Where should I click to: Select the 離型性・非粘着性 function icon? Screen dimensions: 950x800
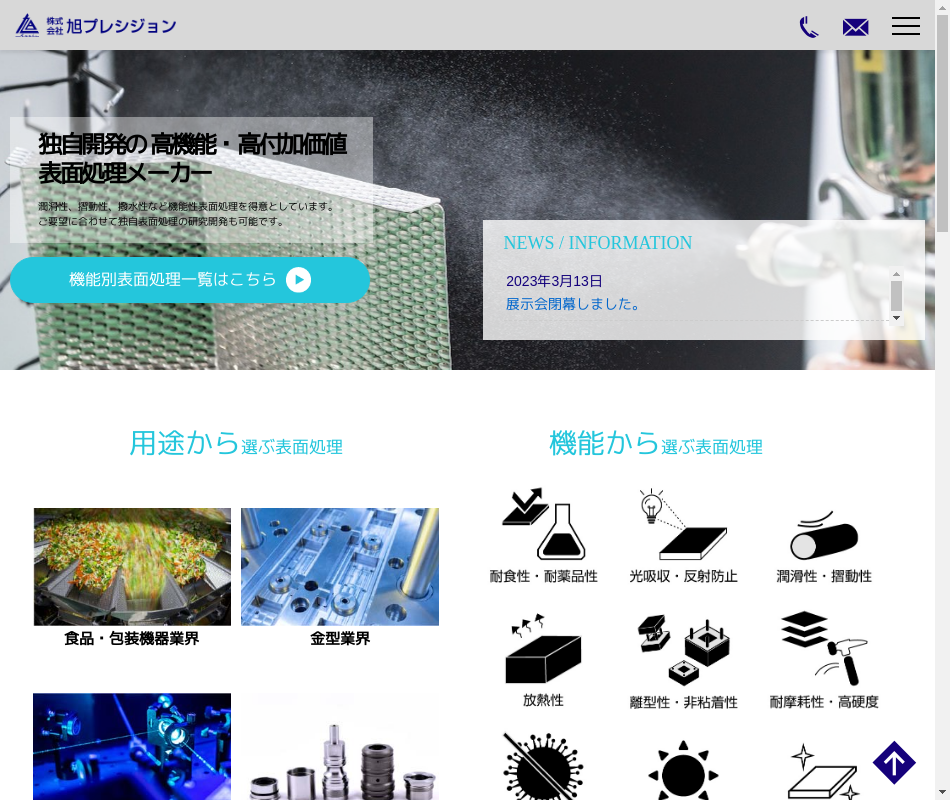pos(683,660)
